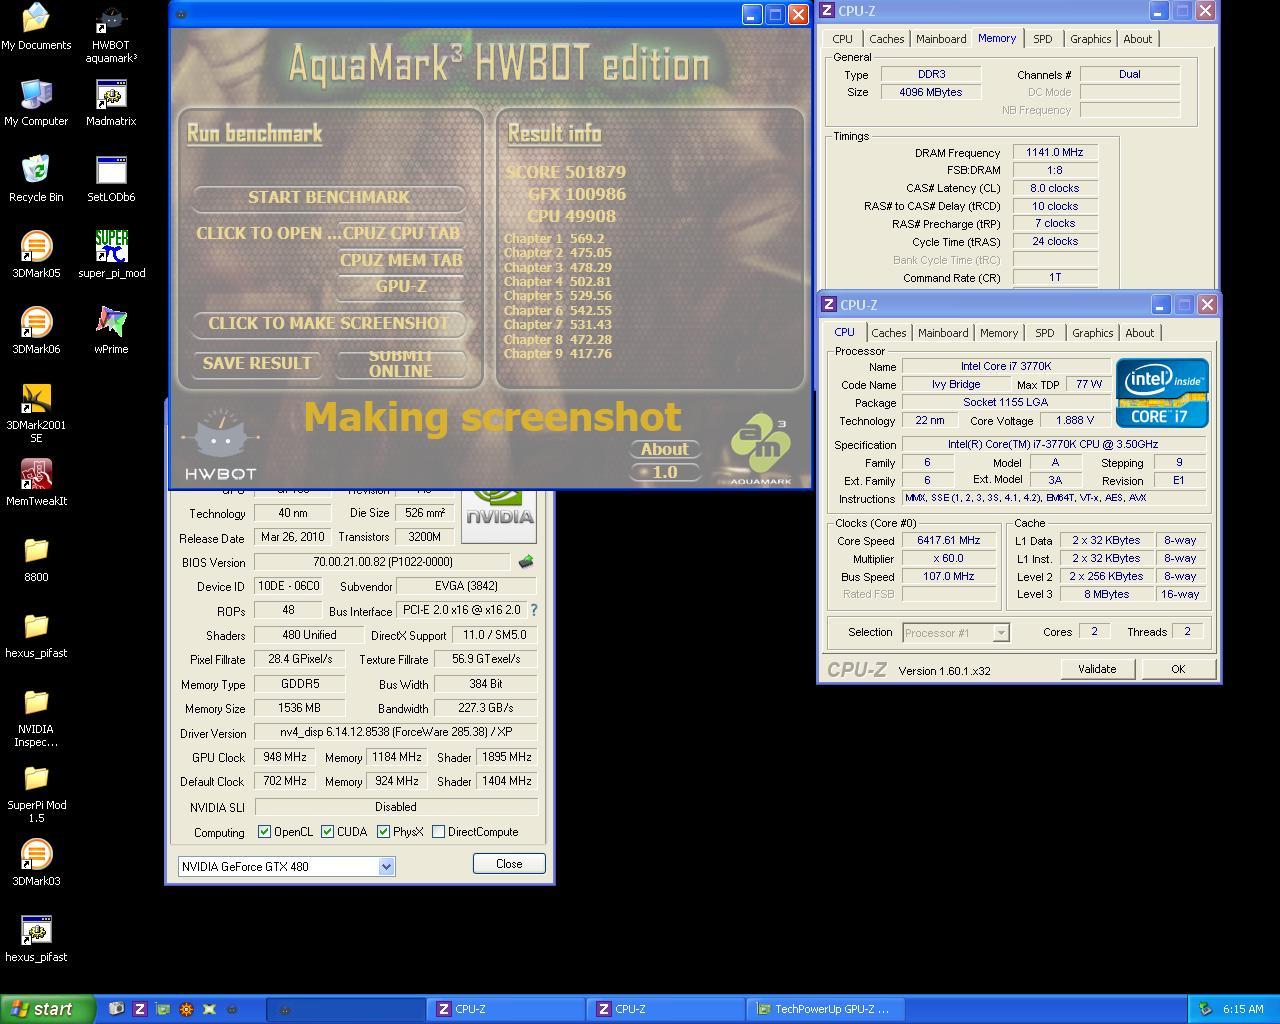Open CPUZ MEM TAB from AquaMark
The image size is (1280, 1024).
click(401, 260)
